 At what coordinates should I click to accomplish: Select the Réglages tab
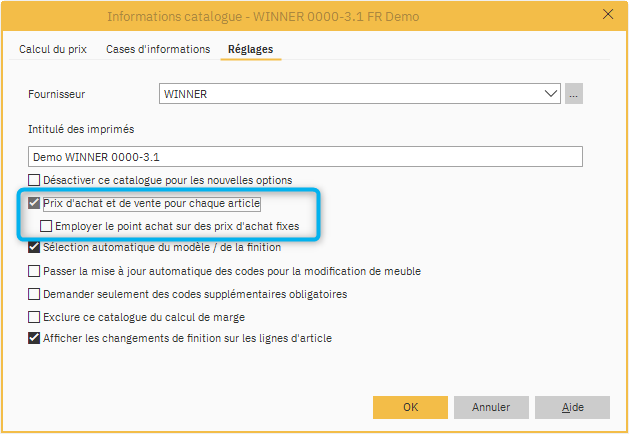(250, 49)
